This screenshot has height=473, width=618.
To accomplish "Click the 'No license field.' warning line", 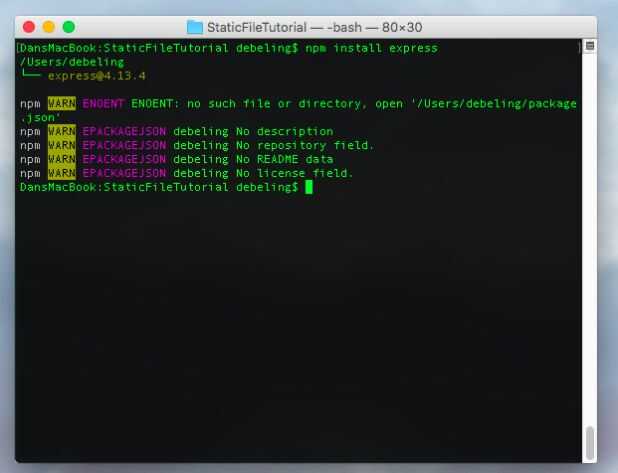I will 186,173.
